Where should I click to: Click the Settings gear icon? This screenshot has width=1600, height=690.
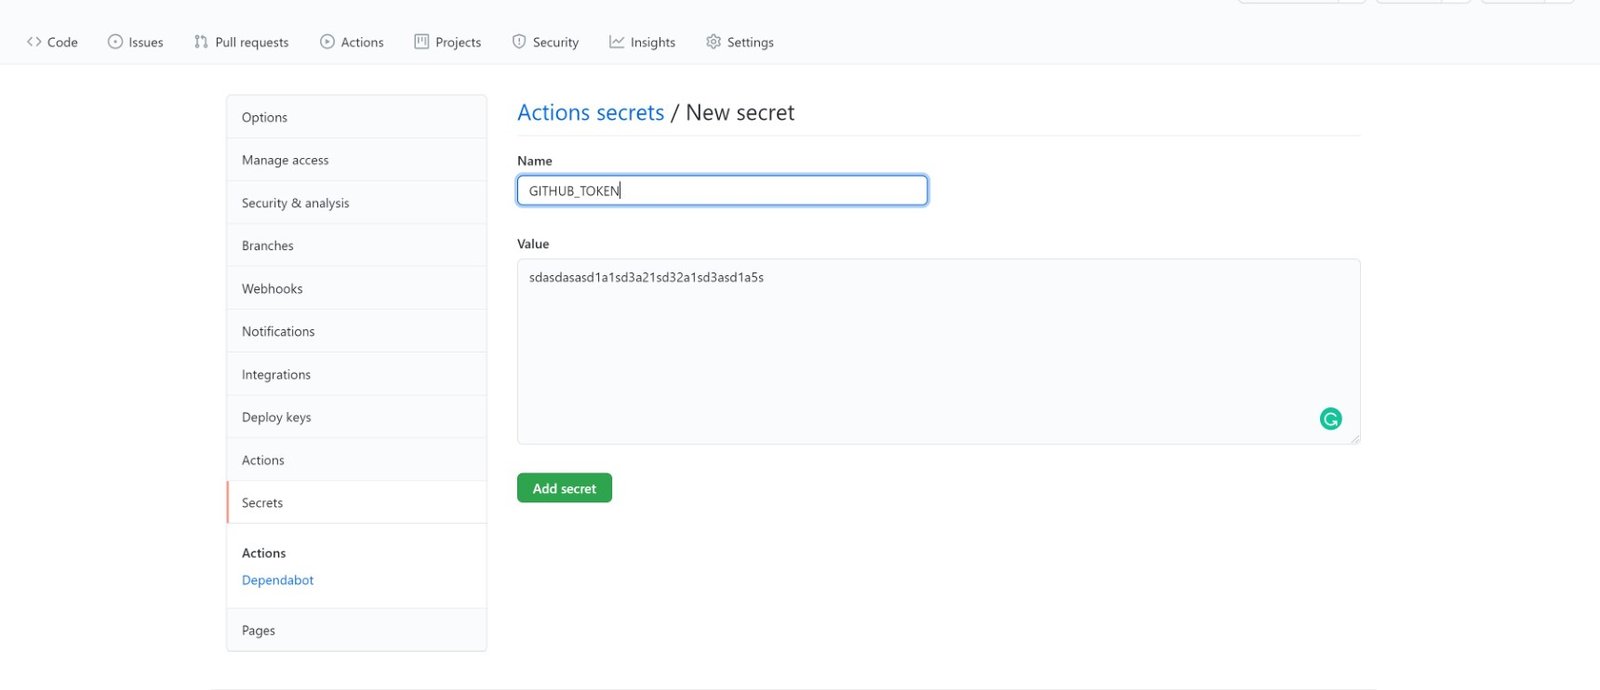(713, 42)
